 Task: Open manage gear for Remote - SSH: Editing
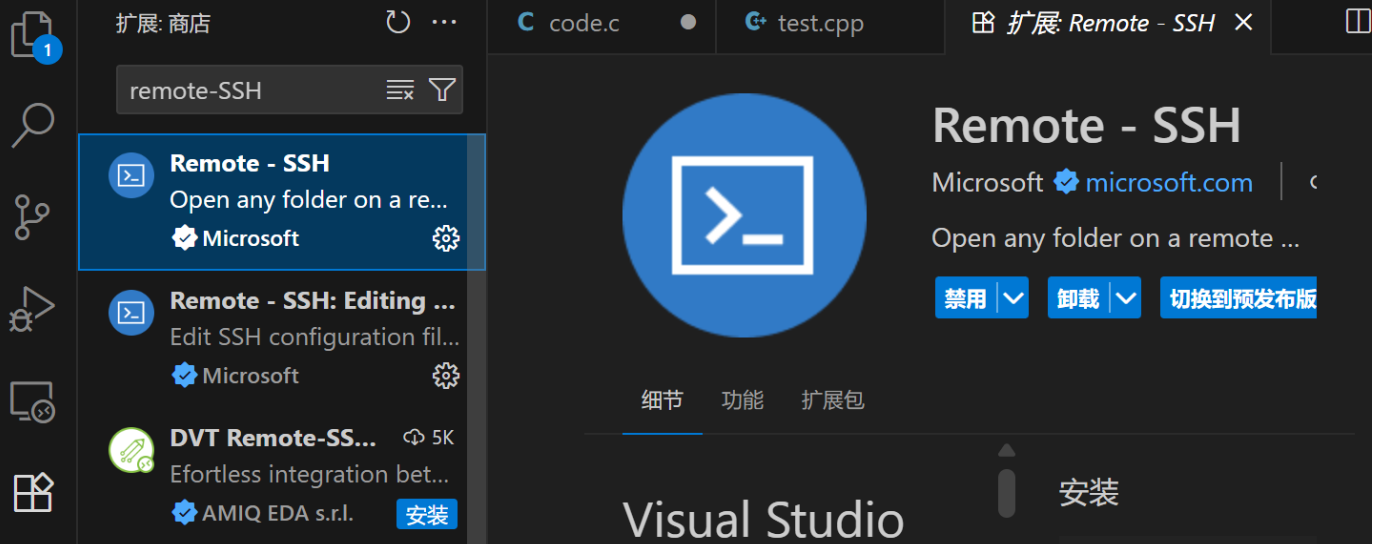[445, 375]
